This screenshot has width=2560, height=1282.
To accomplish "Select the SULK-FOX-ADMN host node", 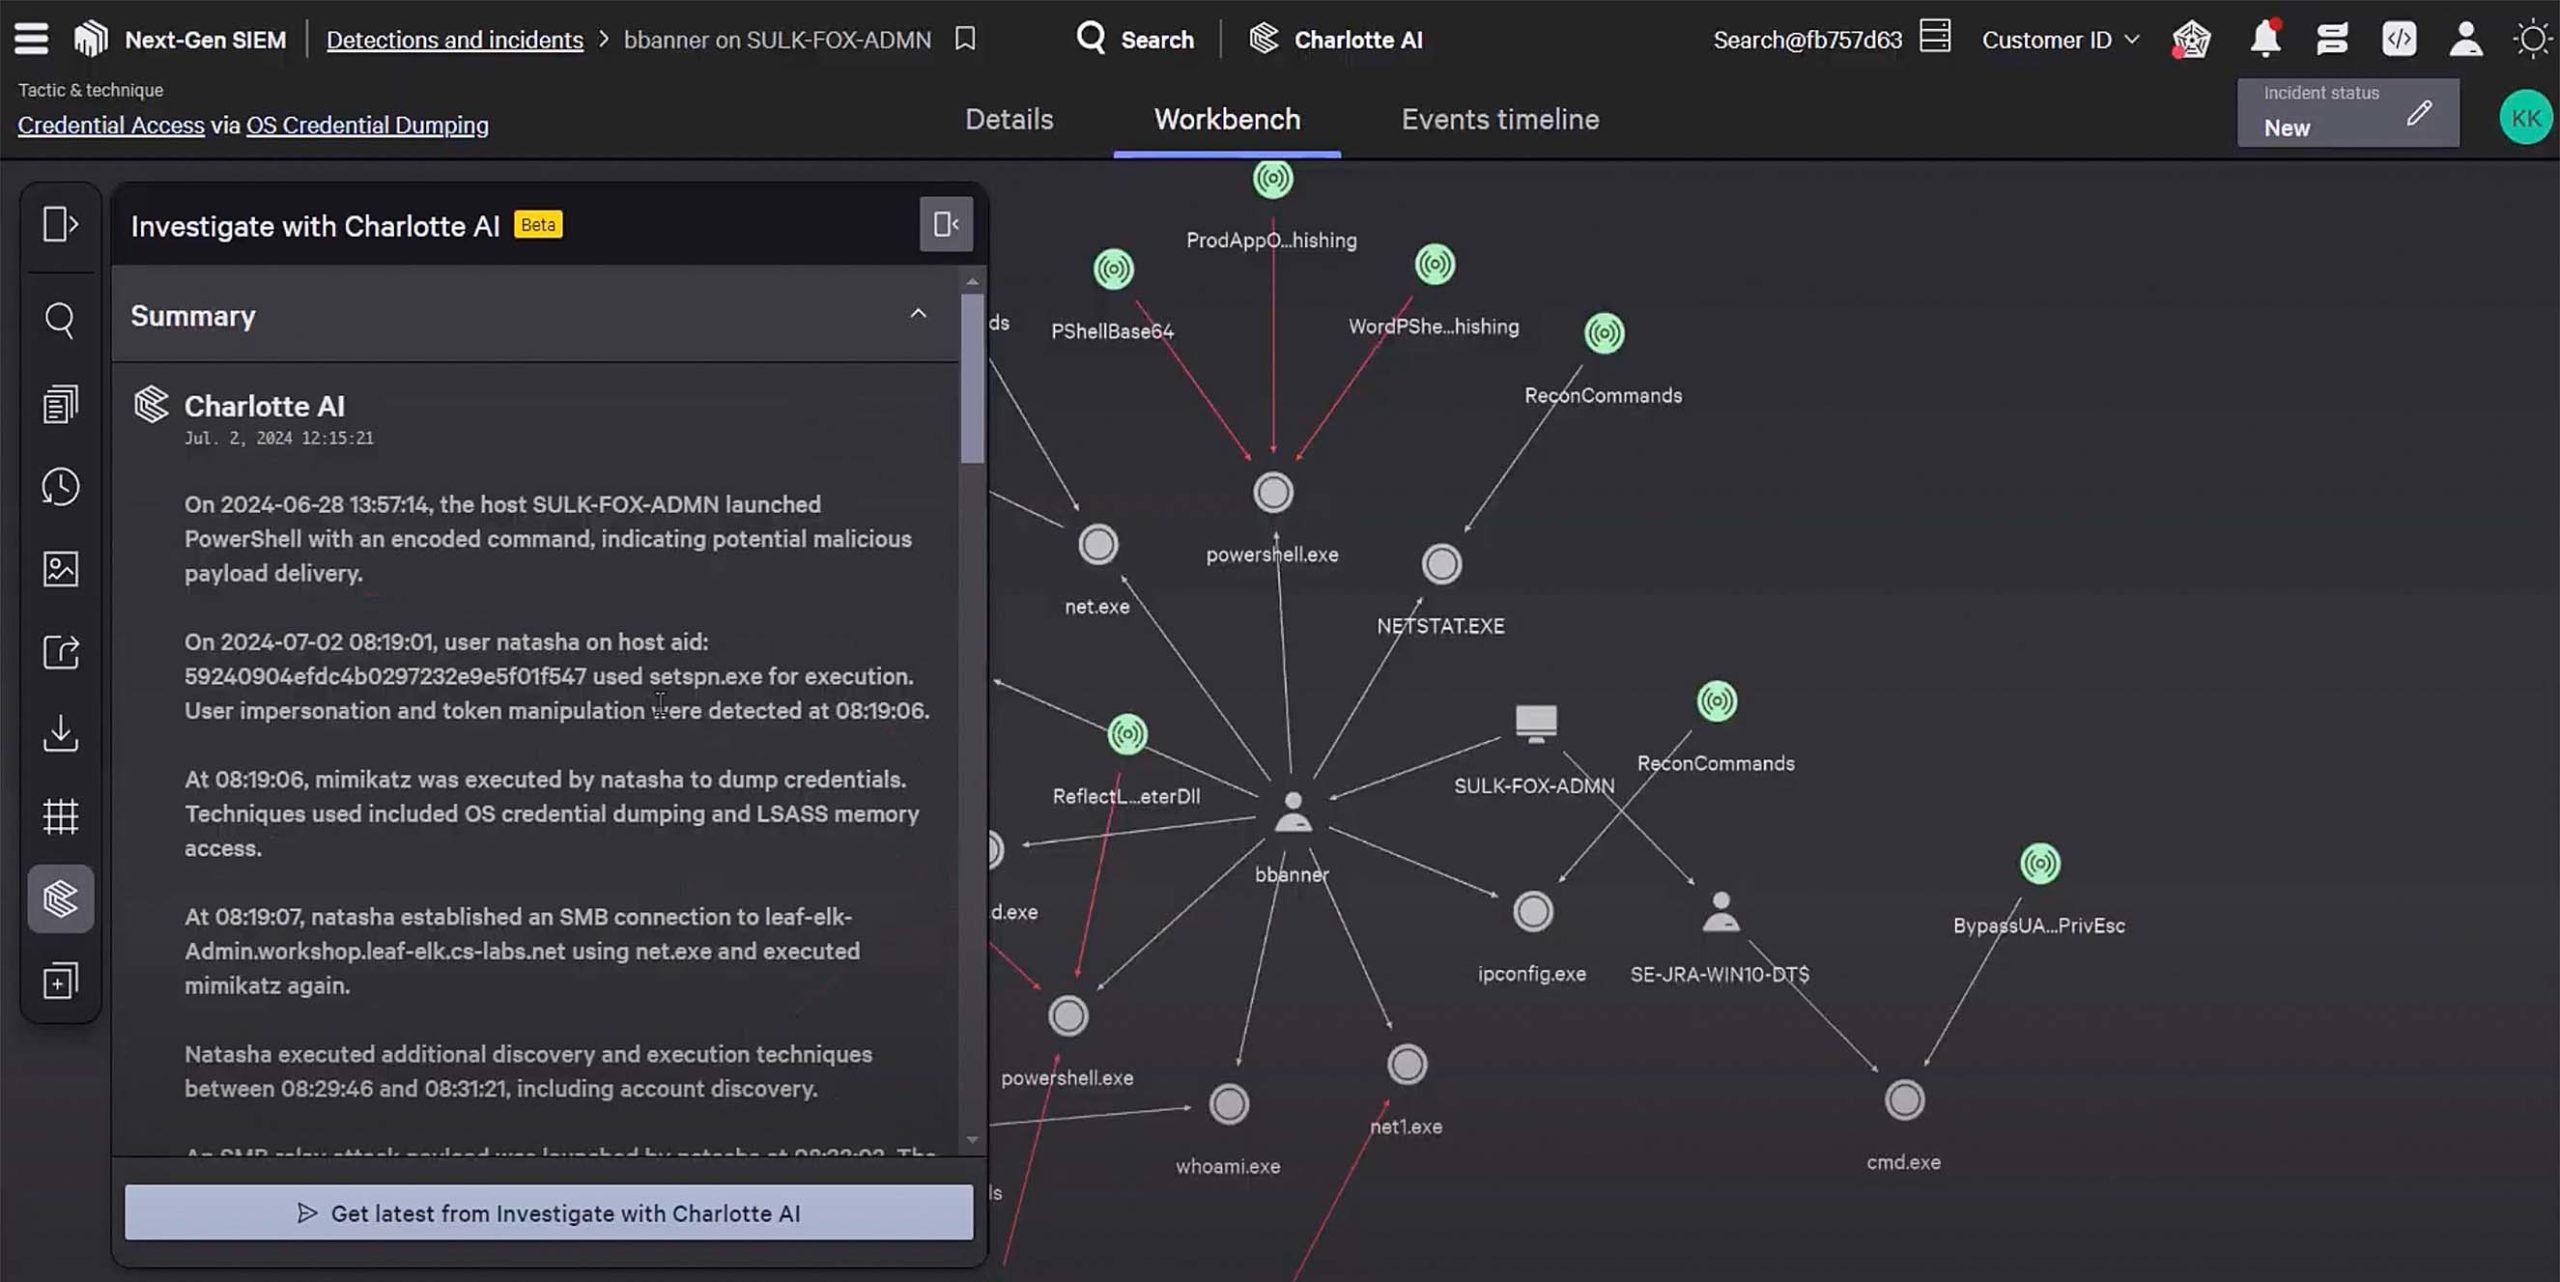I will pos(1535,722).
